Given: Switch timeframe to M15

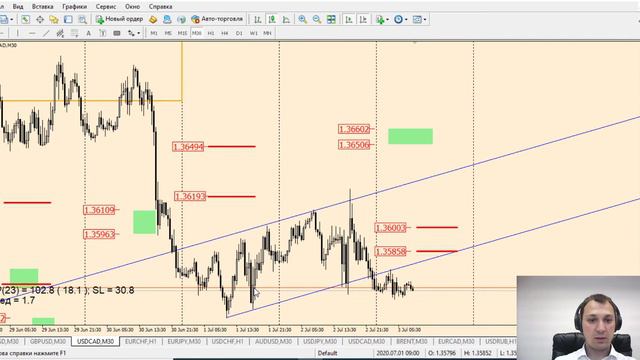Looking at the screenshot, I should coord(182,33).
